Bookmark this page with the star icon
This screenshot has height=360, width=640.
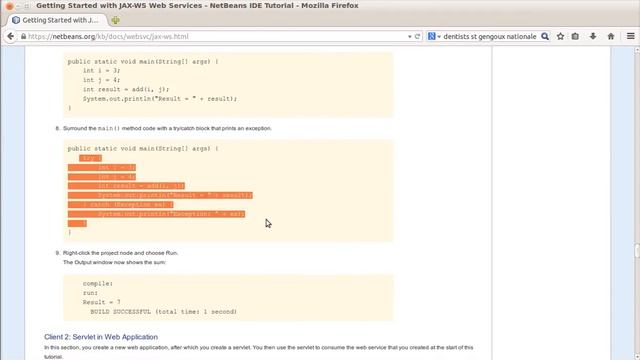pos(560,36)
